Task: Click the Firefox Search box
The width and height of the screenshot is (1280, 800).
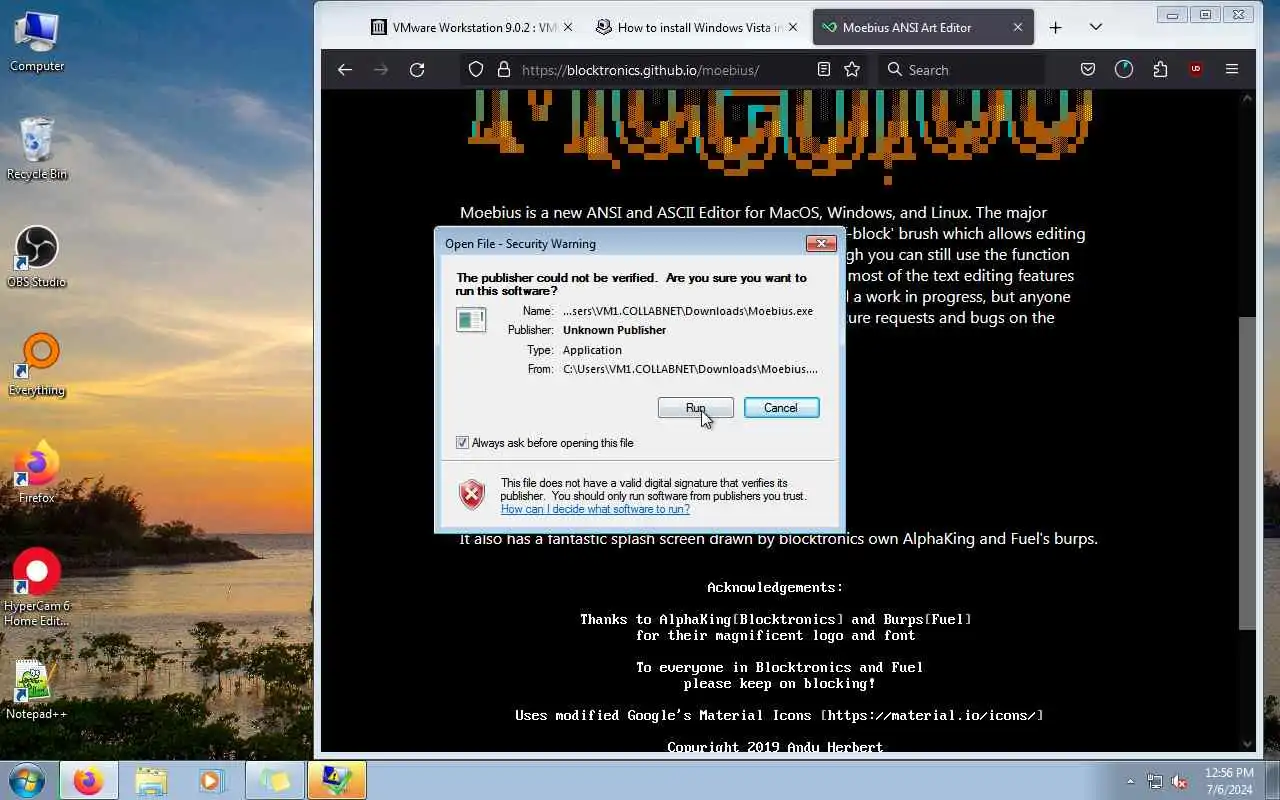Action: [x=961, y=70]
